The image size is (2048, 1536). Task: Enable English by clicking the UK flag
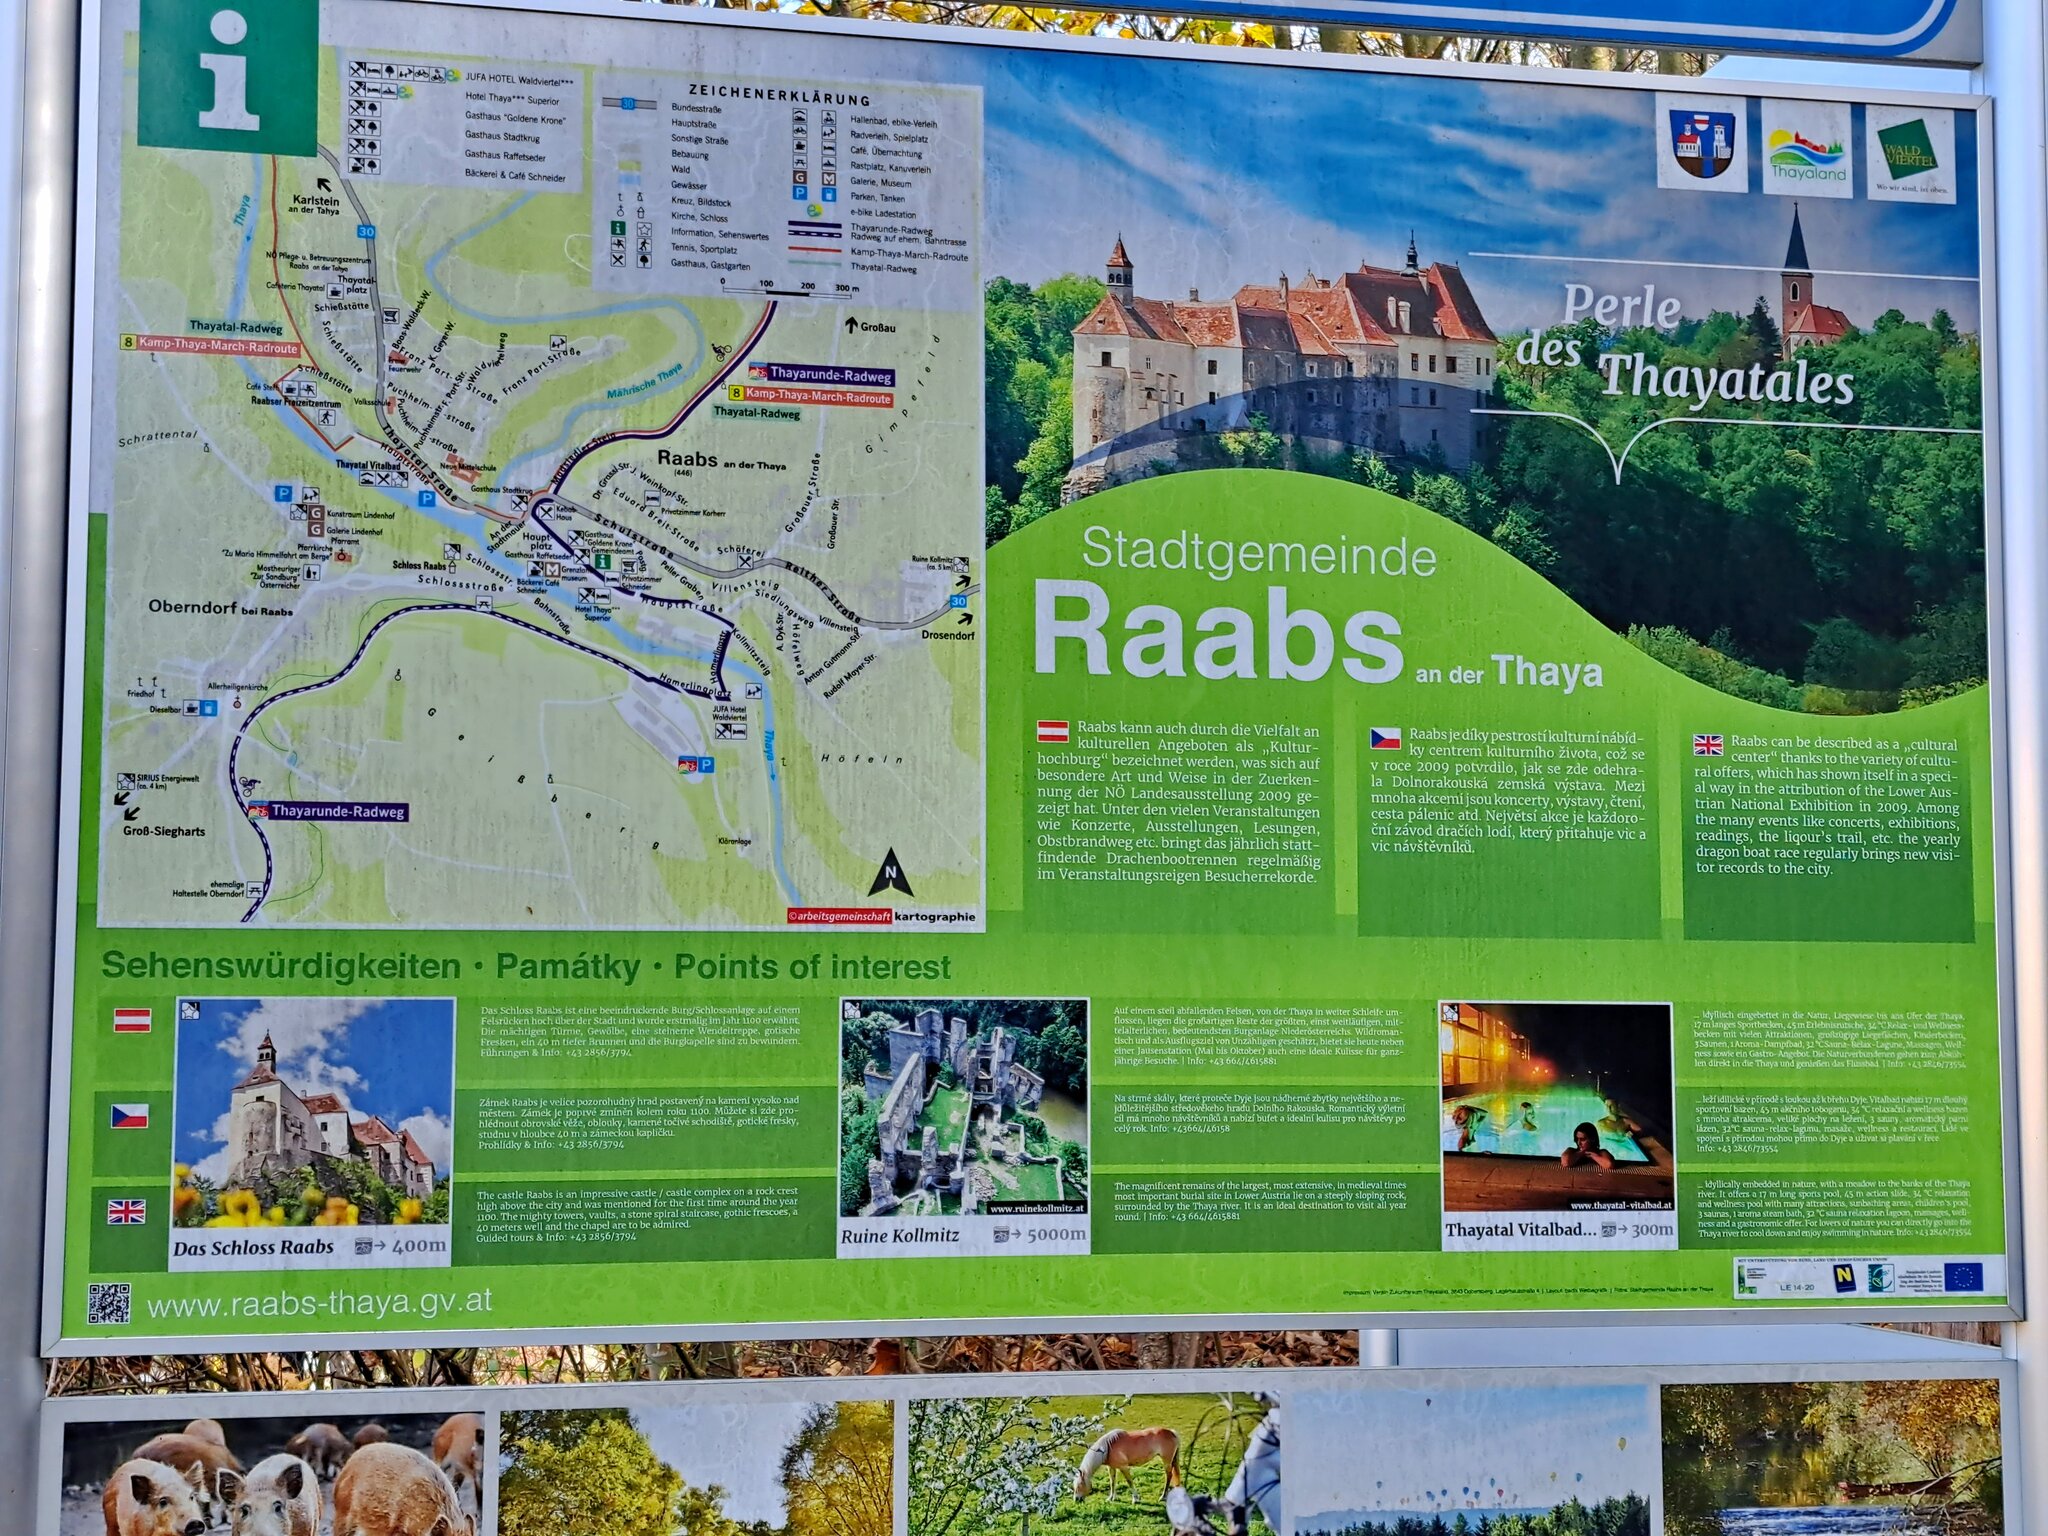(1711, 747)
